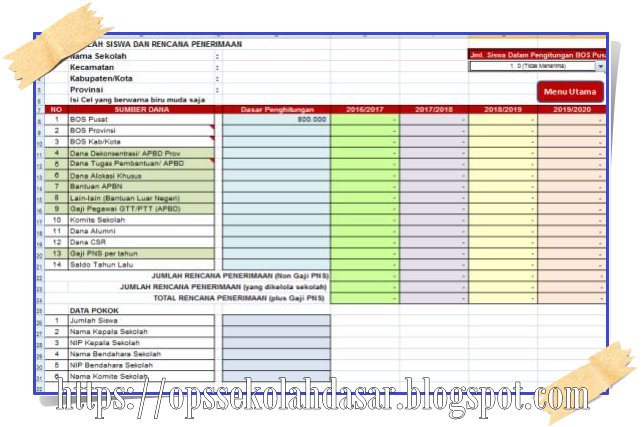Select the 'Nama Bendahara Sekolah' label
The width and height of the screenshot is (642, 427).
(115, 354)
